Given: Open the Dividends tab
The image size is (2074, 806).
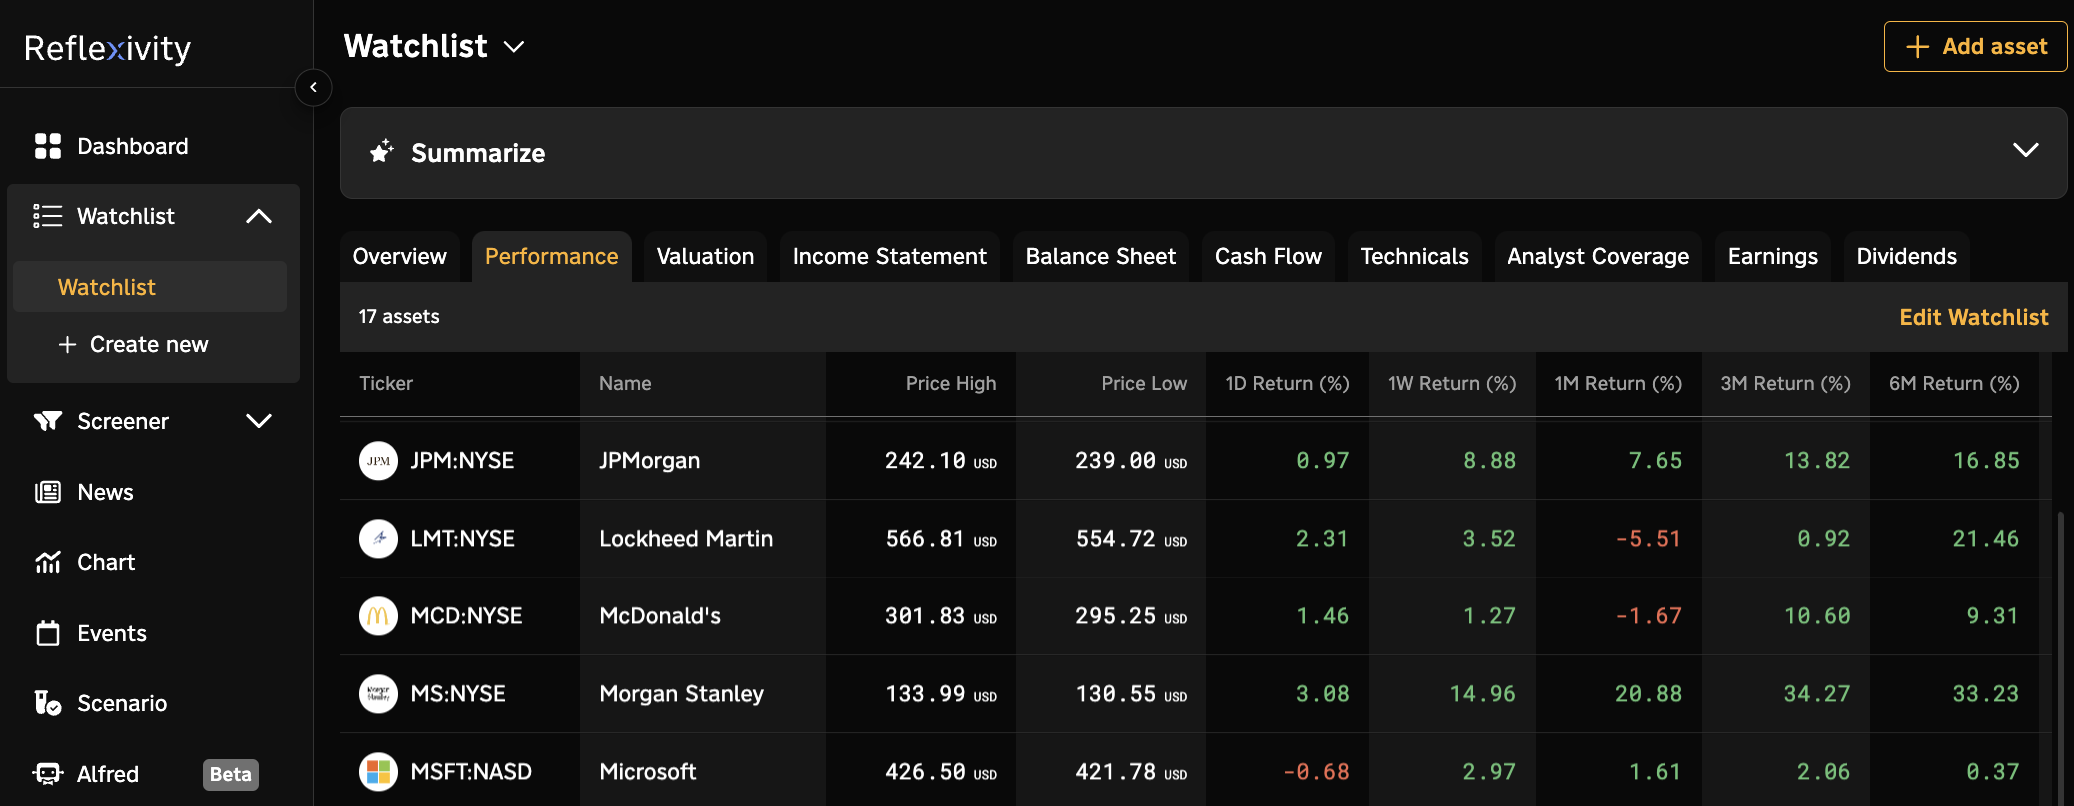Looking at the screenshot, I should [x=1906, y=256].
